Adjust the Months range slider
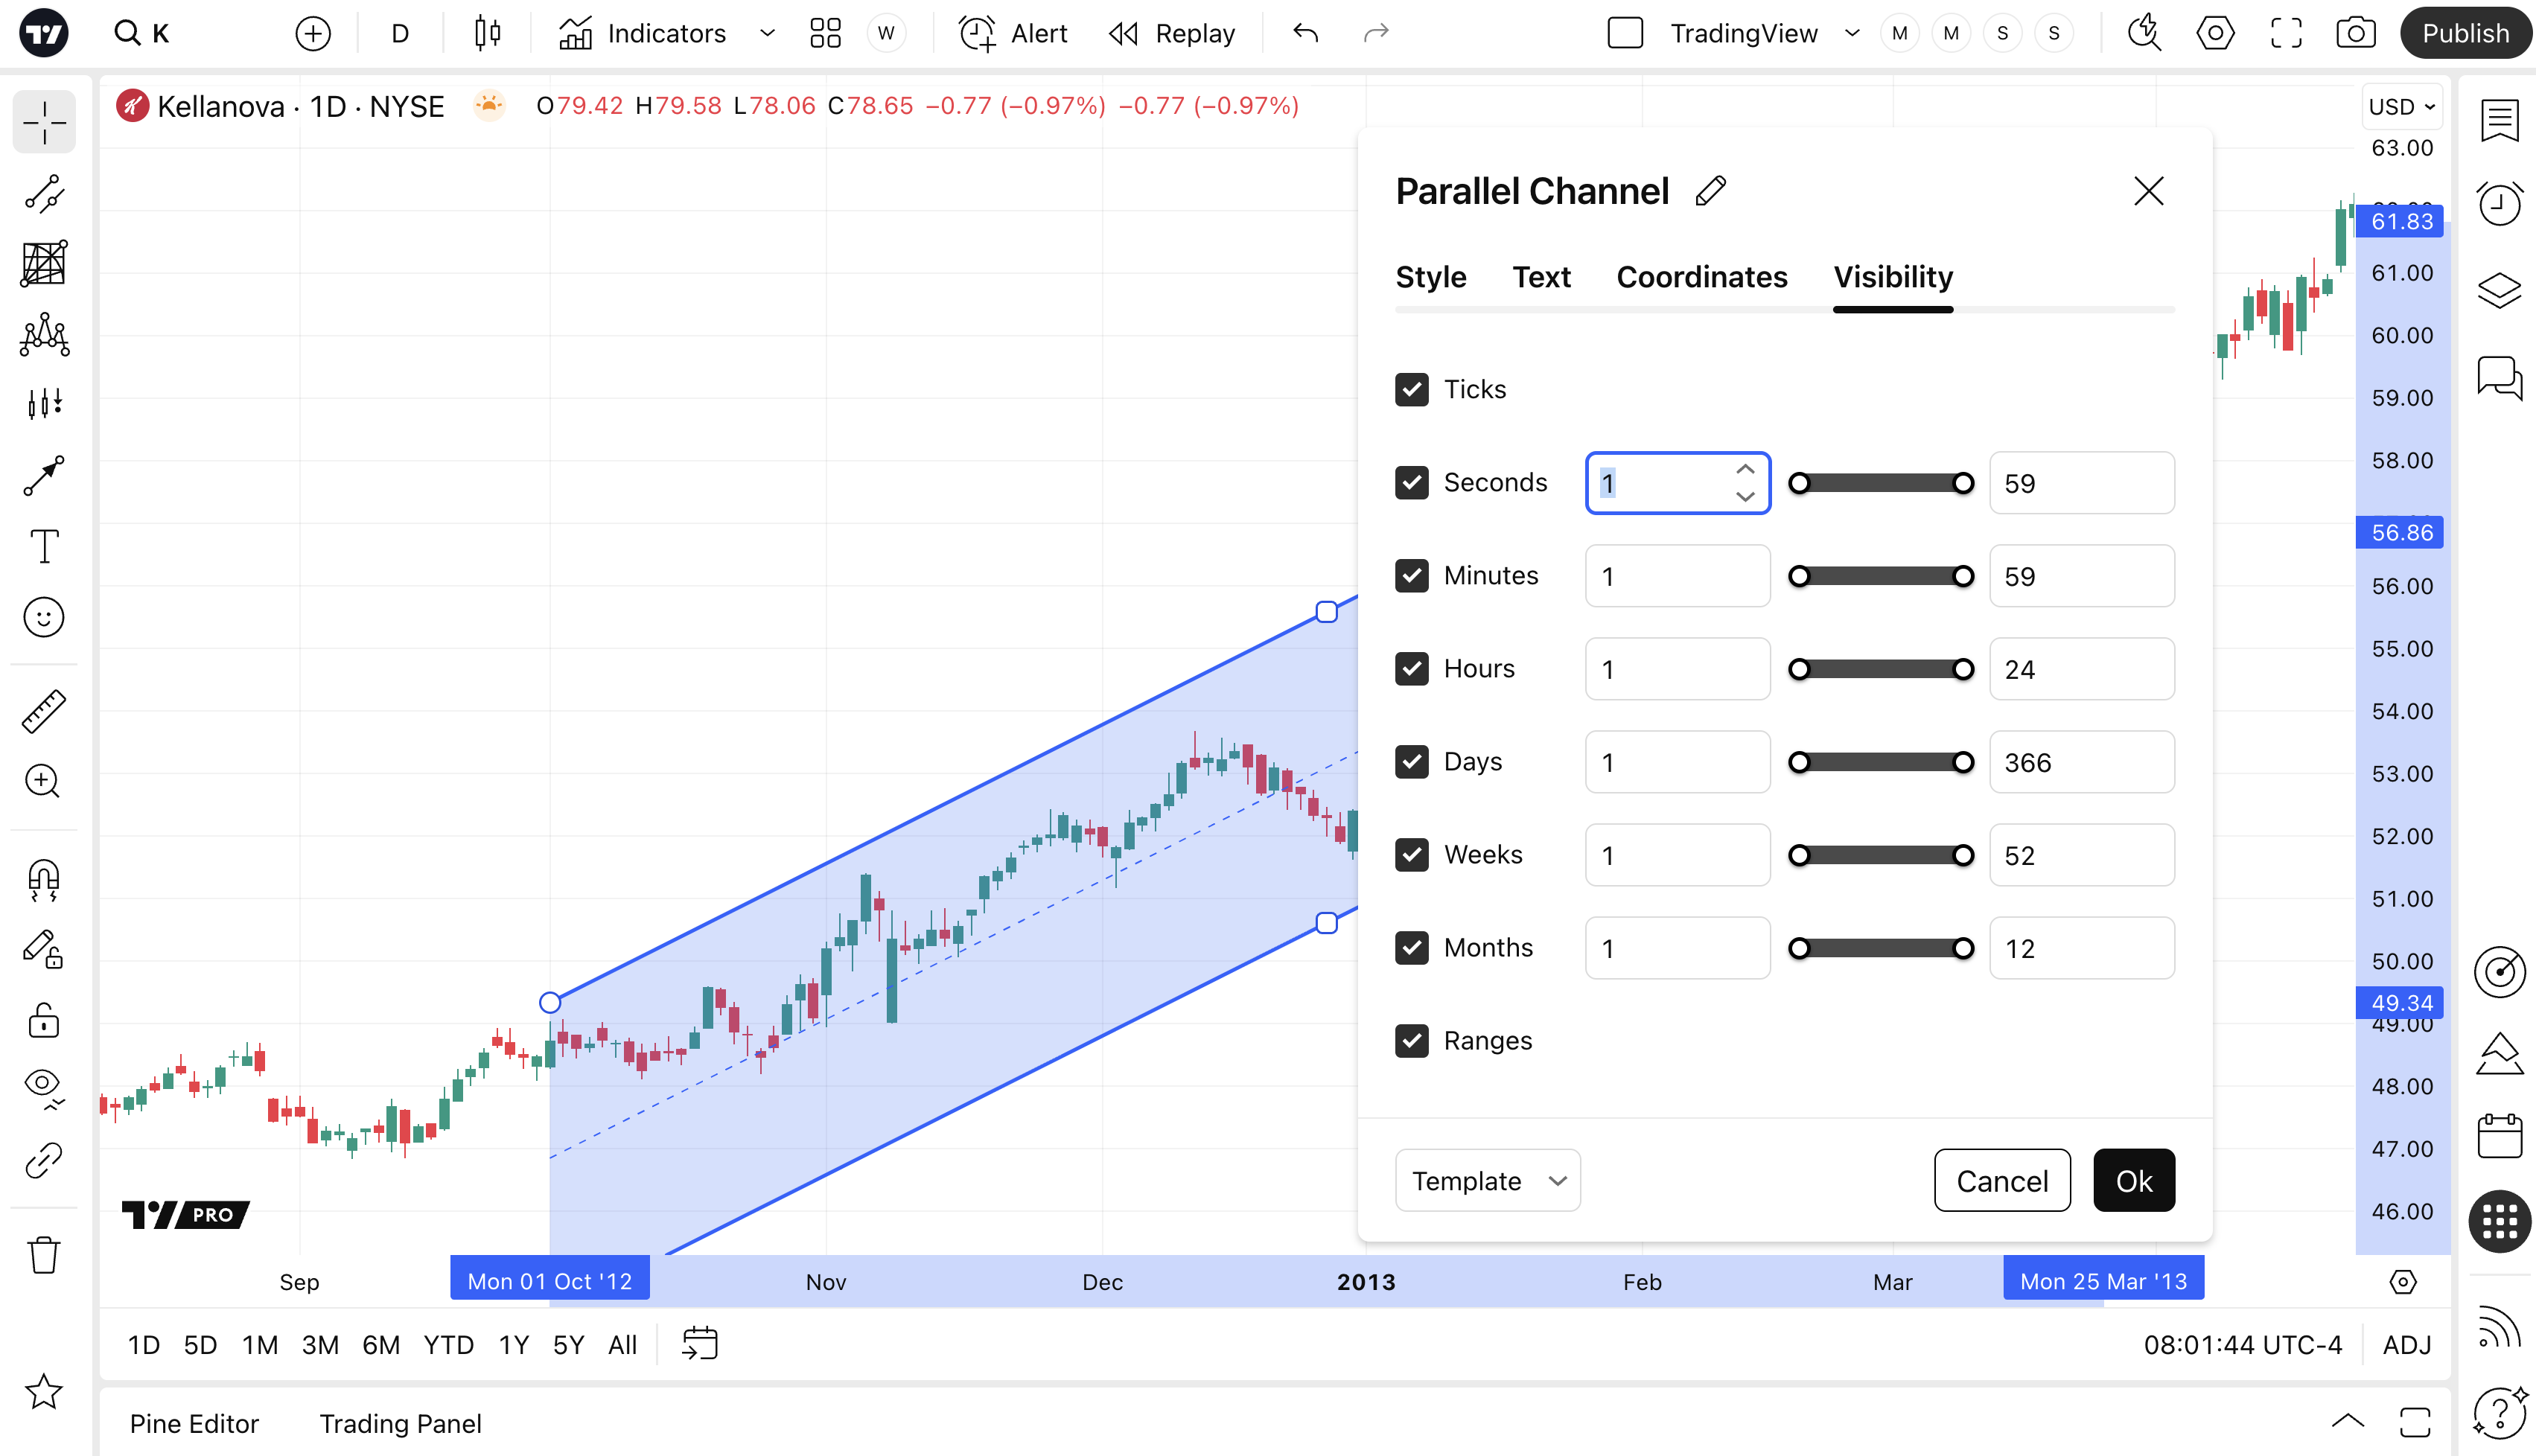 1881,948
